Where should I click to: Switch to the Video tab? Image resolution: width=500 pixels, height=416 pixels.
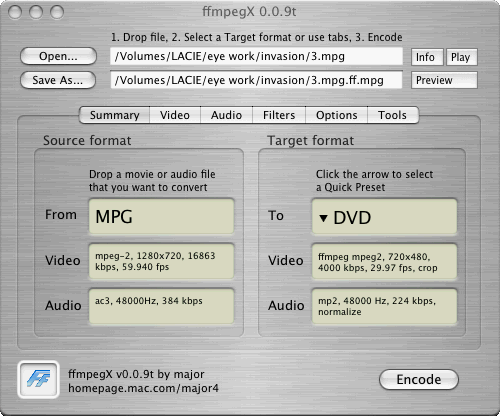[175, 115]
